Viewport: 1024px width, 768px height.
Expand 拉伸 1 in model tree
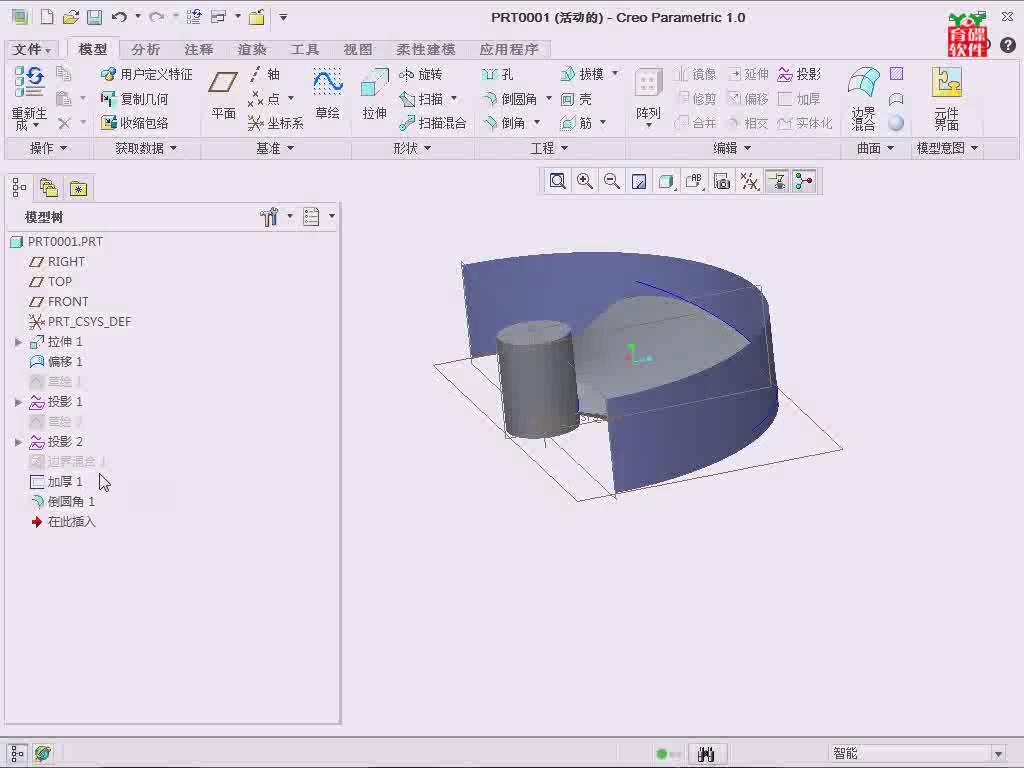tap(18, 342)
